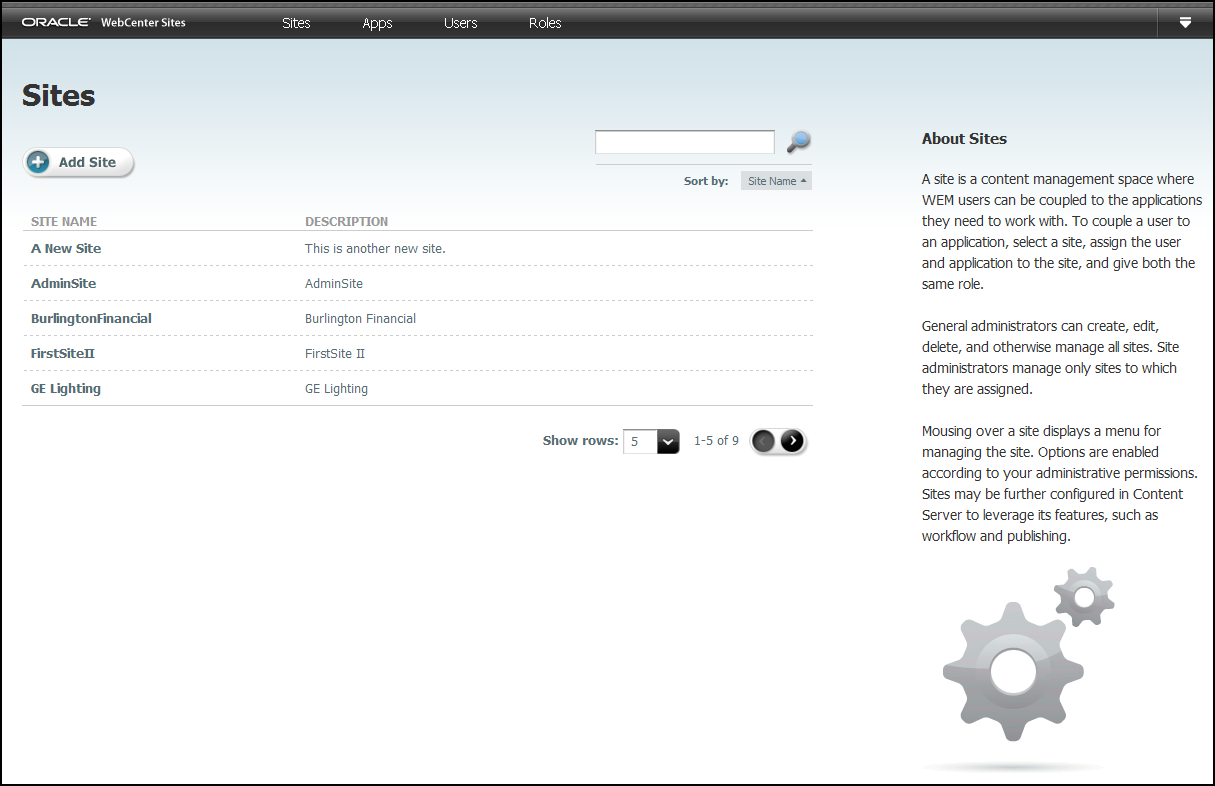1215x786 pixels.
Task: Click the magnifying glass search icon
Action: click(798, 142)
